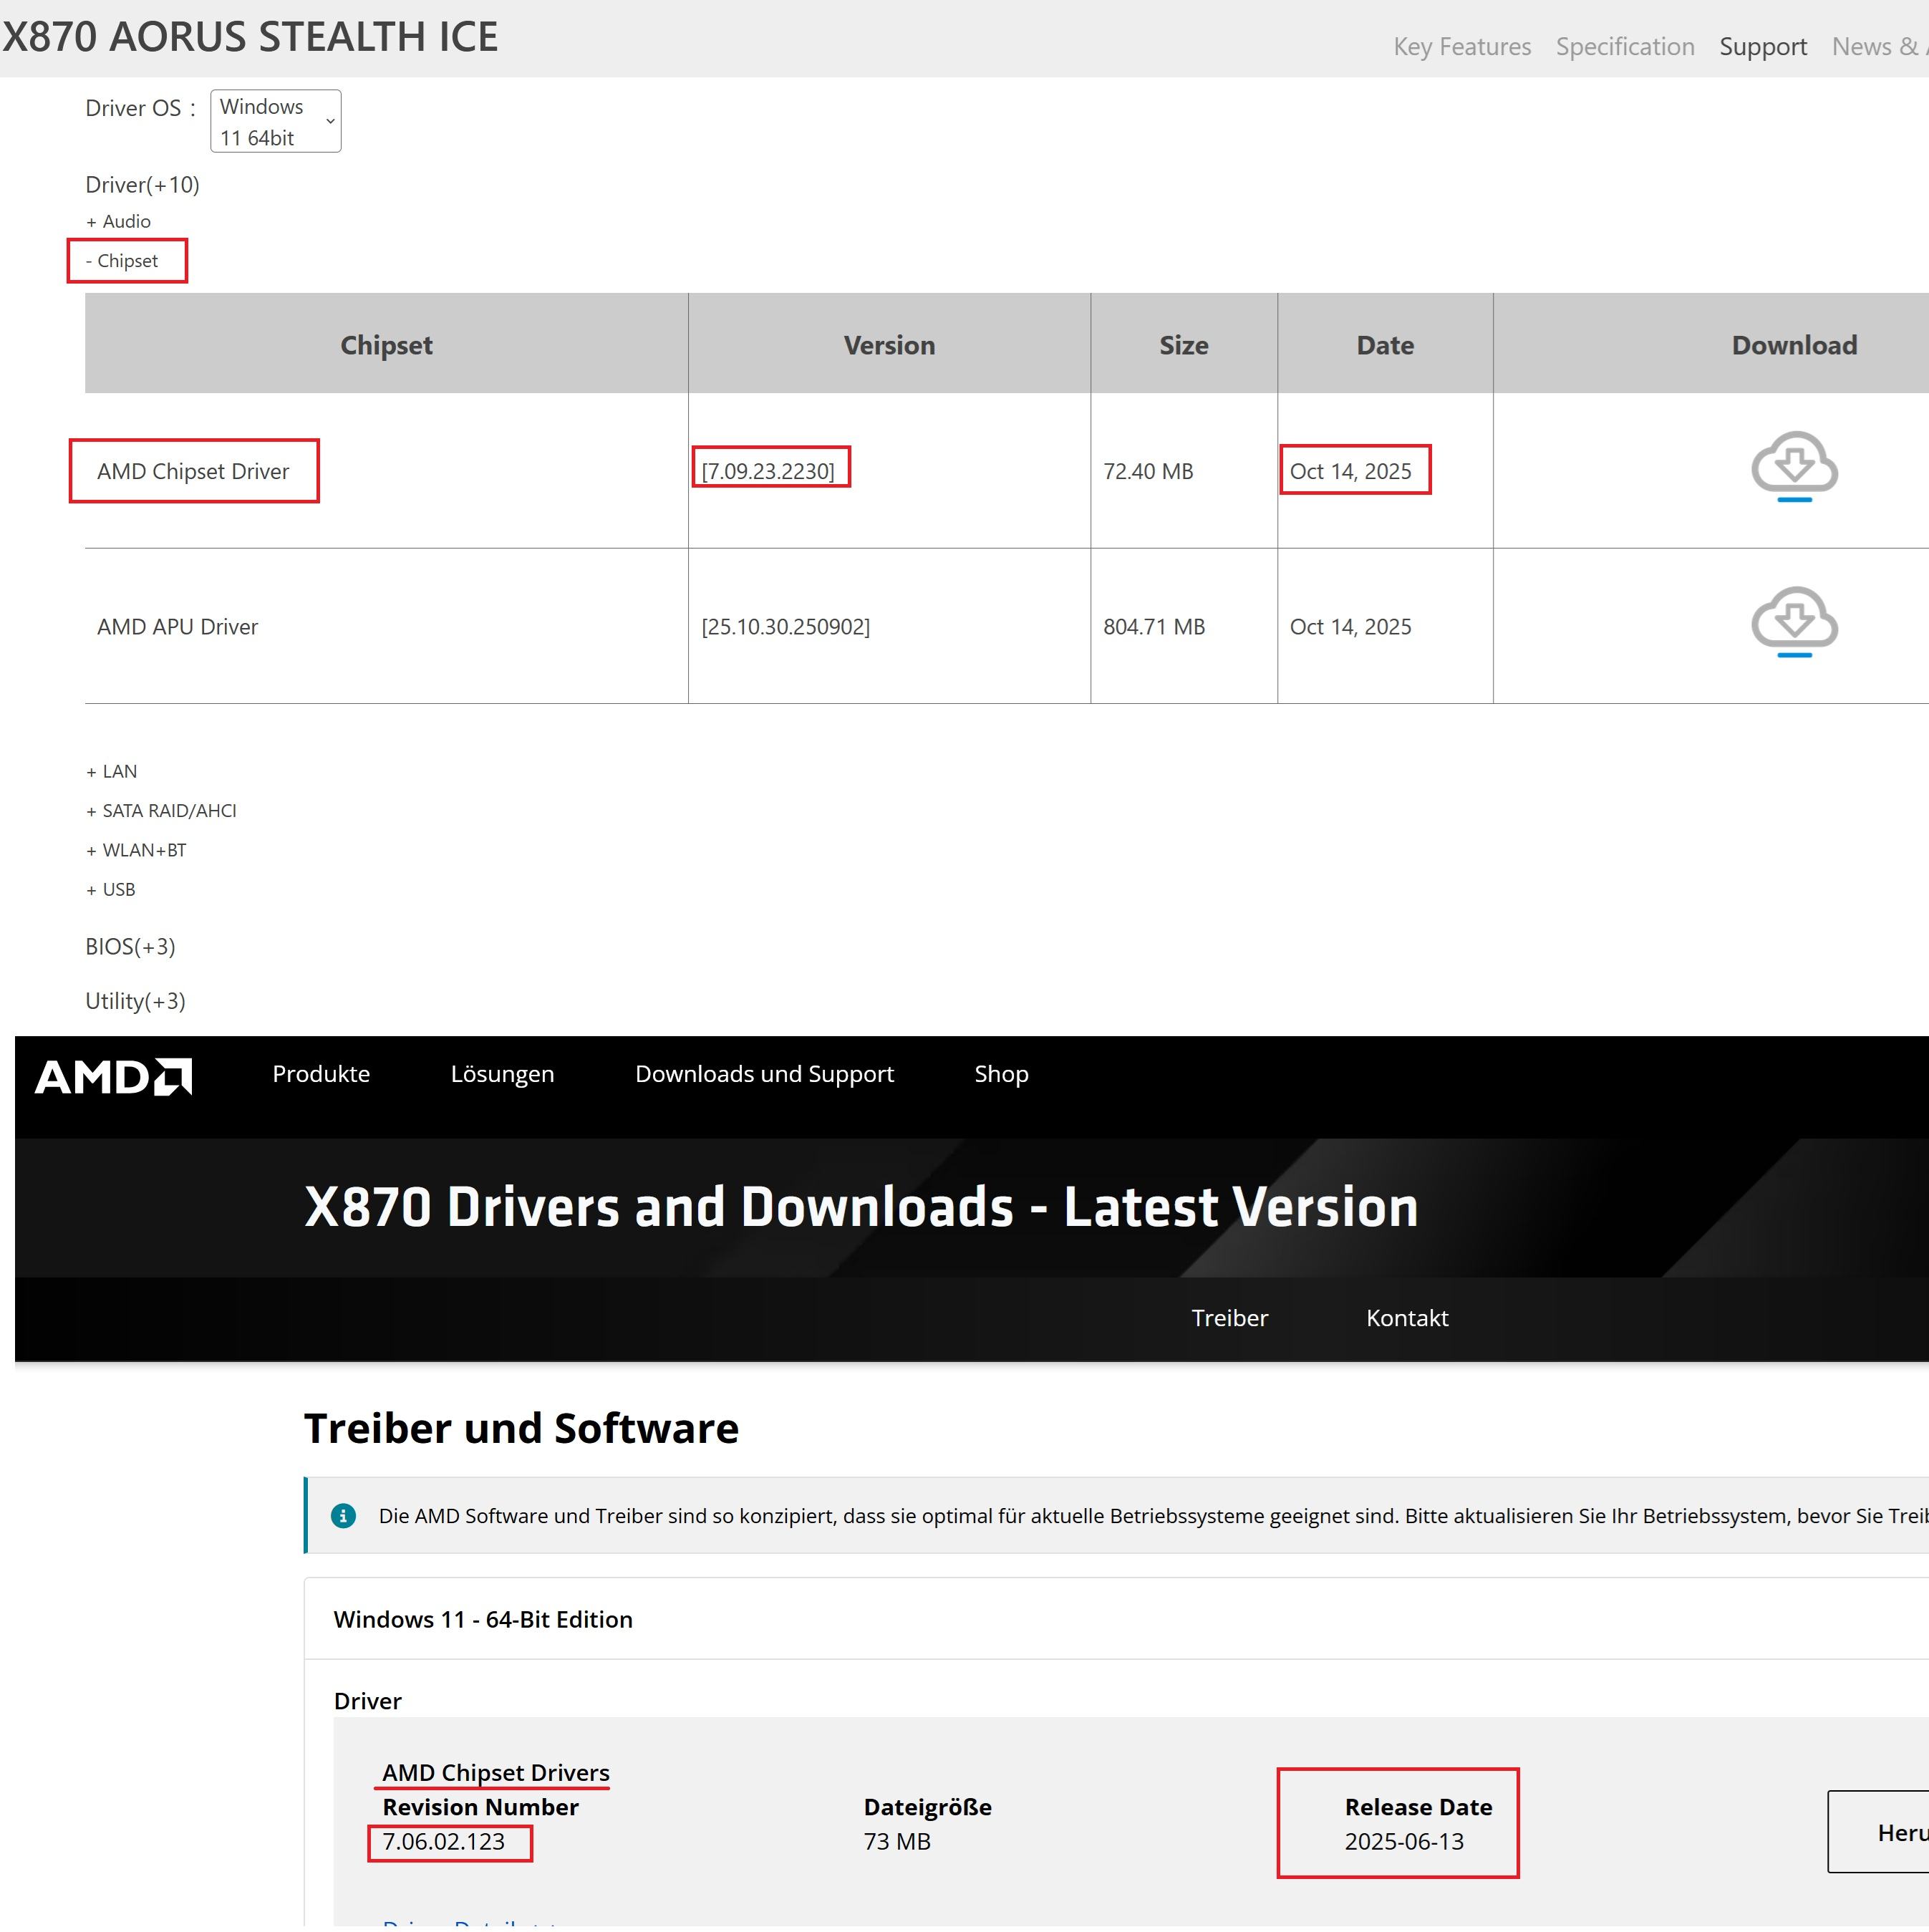
Task: Switch to the Key Features tab
Action: 1461,46
